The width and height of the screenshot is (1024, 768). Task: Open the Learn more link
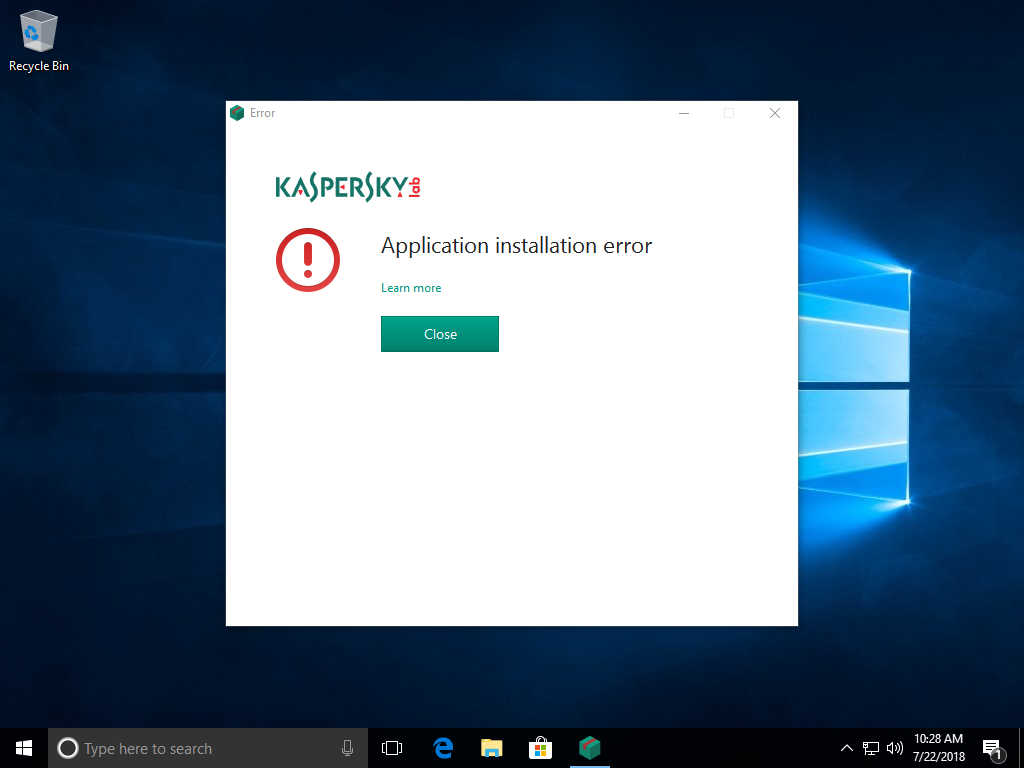click(411, 288)
